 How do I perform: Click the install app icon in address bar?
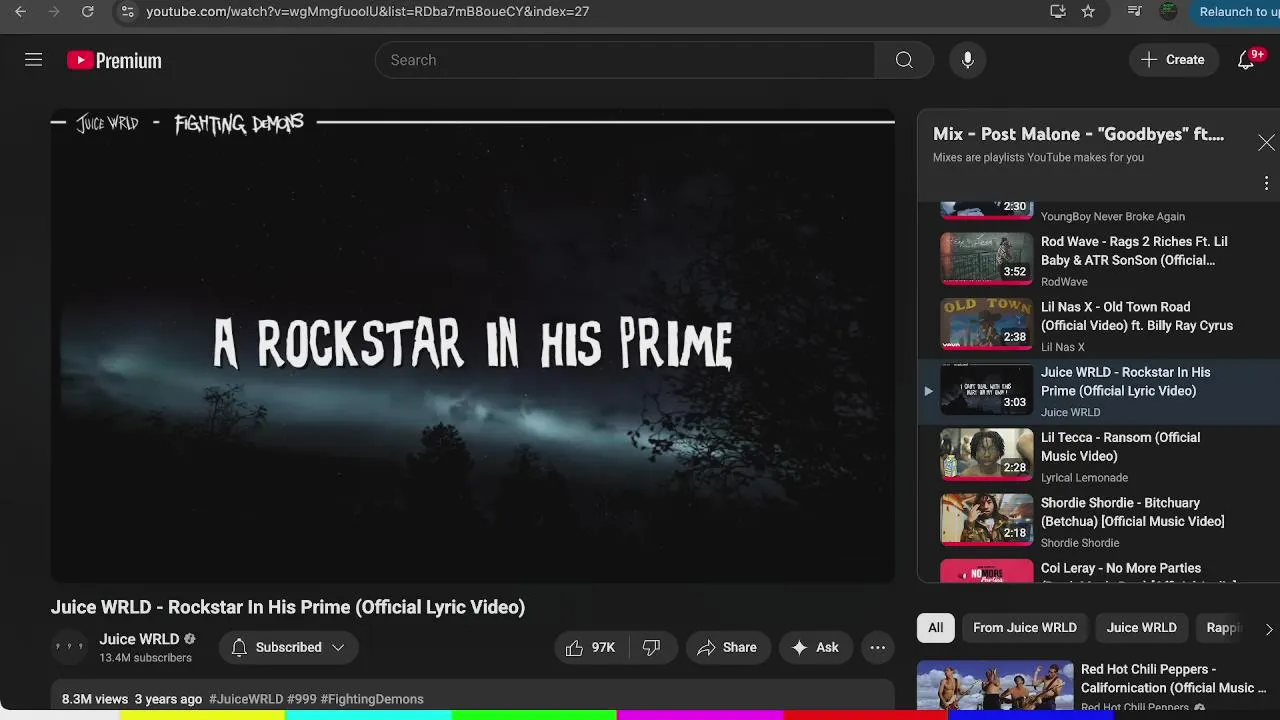click(x=1058, y=12)
